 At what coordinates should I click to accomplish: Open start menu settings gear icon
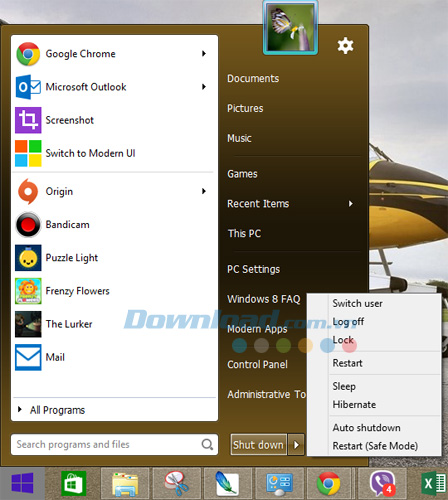click(345, 46)
